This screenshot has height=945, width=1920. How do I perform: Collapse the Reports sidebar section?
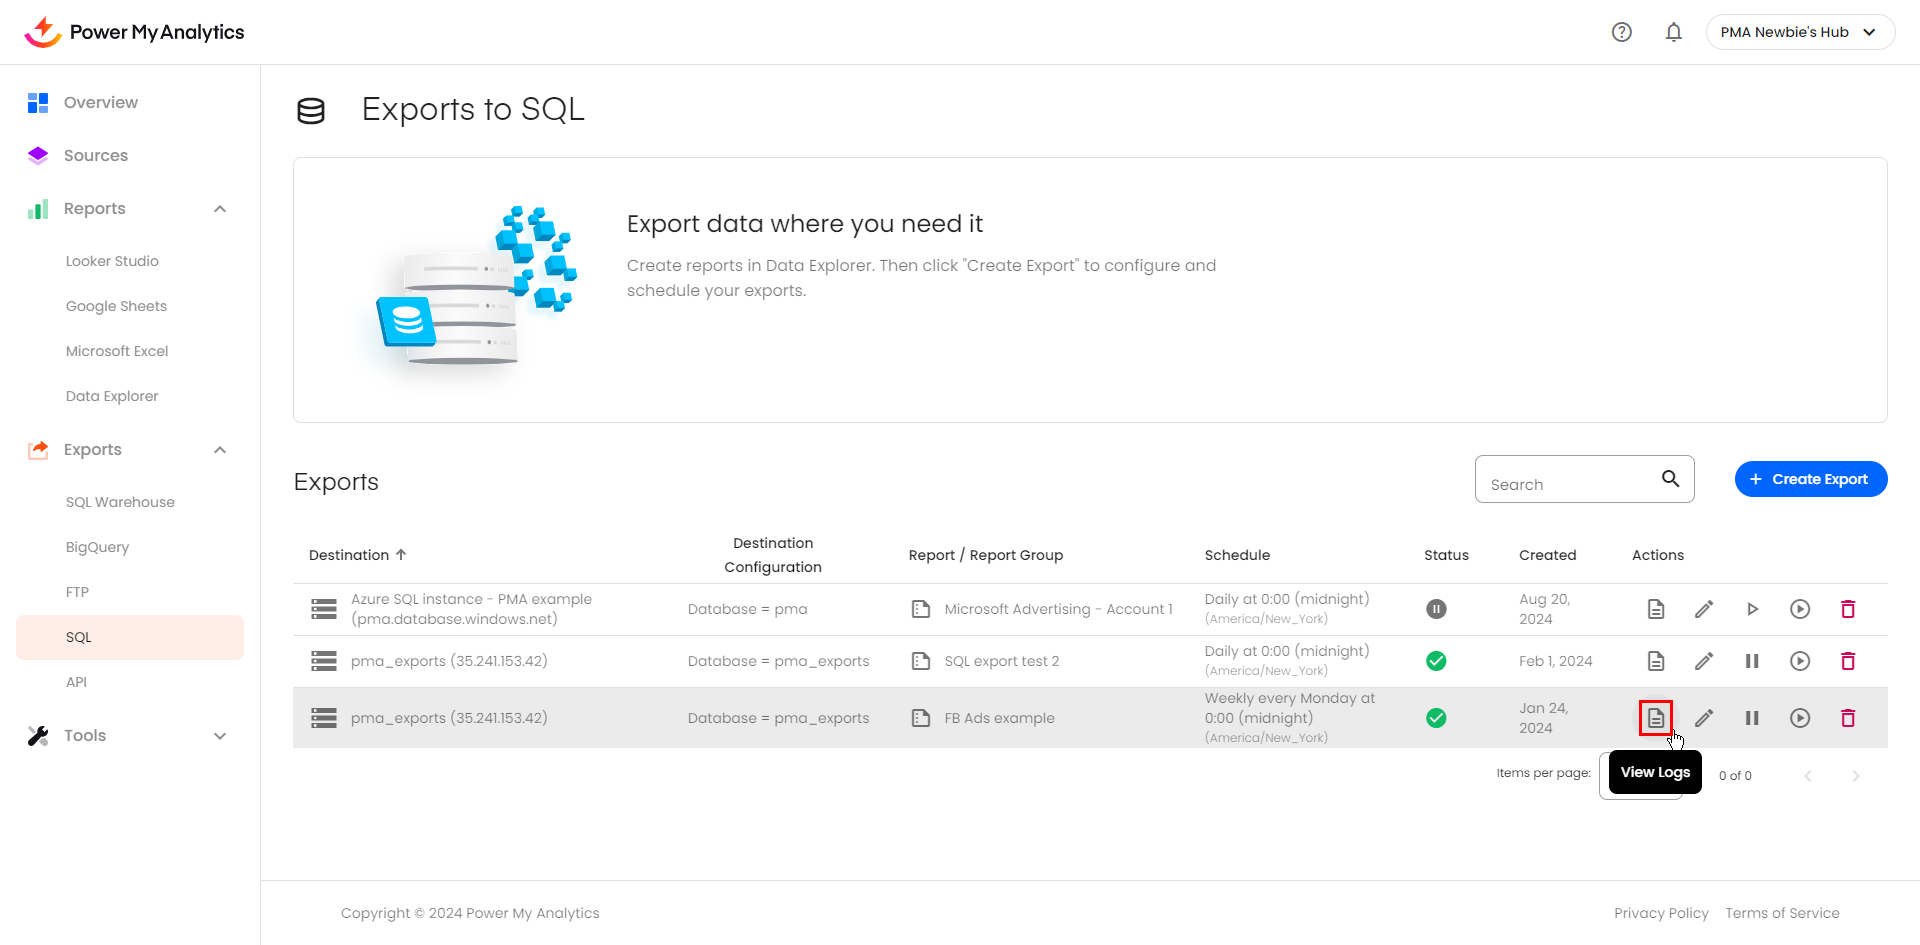pyautogui.click(x=220, y=209)
